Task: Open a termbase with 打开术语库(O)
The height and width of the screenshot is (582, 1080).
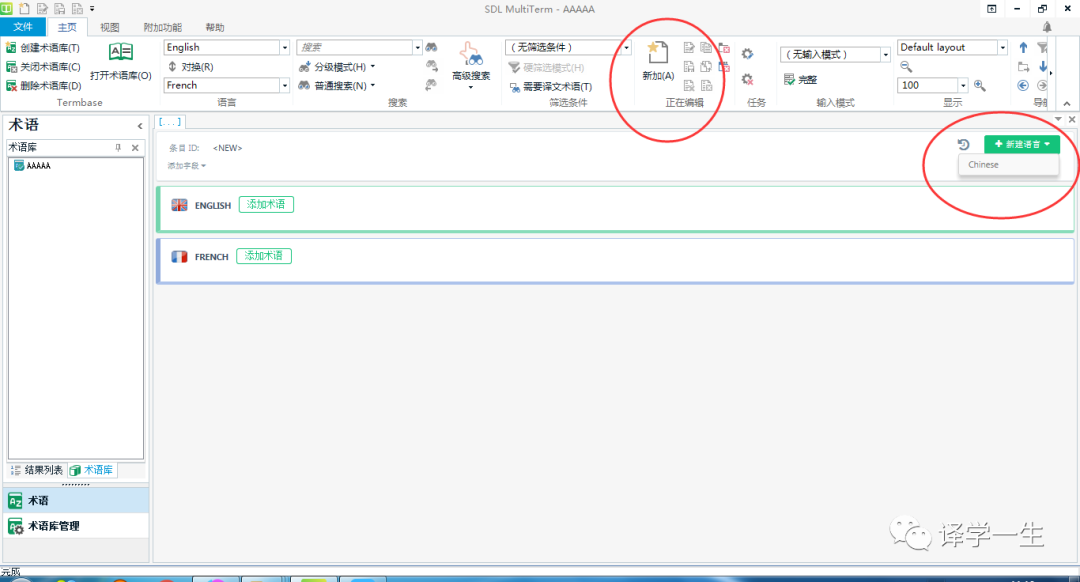Action: point(121,61)
